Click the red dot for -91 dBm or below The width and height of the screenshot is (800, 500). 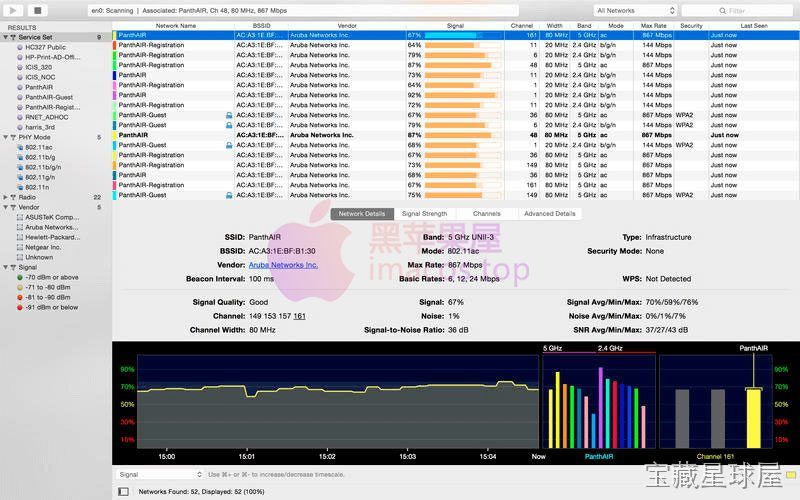coord(20,308)
